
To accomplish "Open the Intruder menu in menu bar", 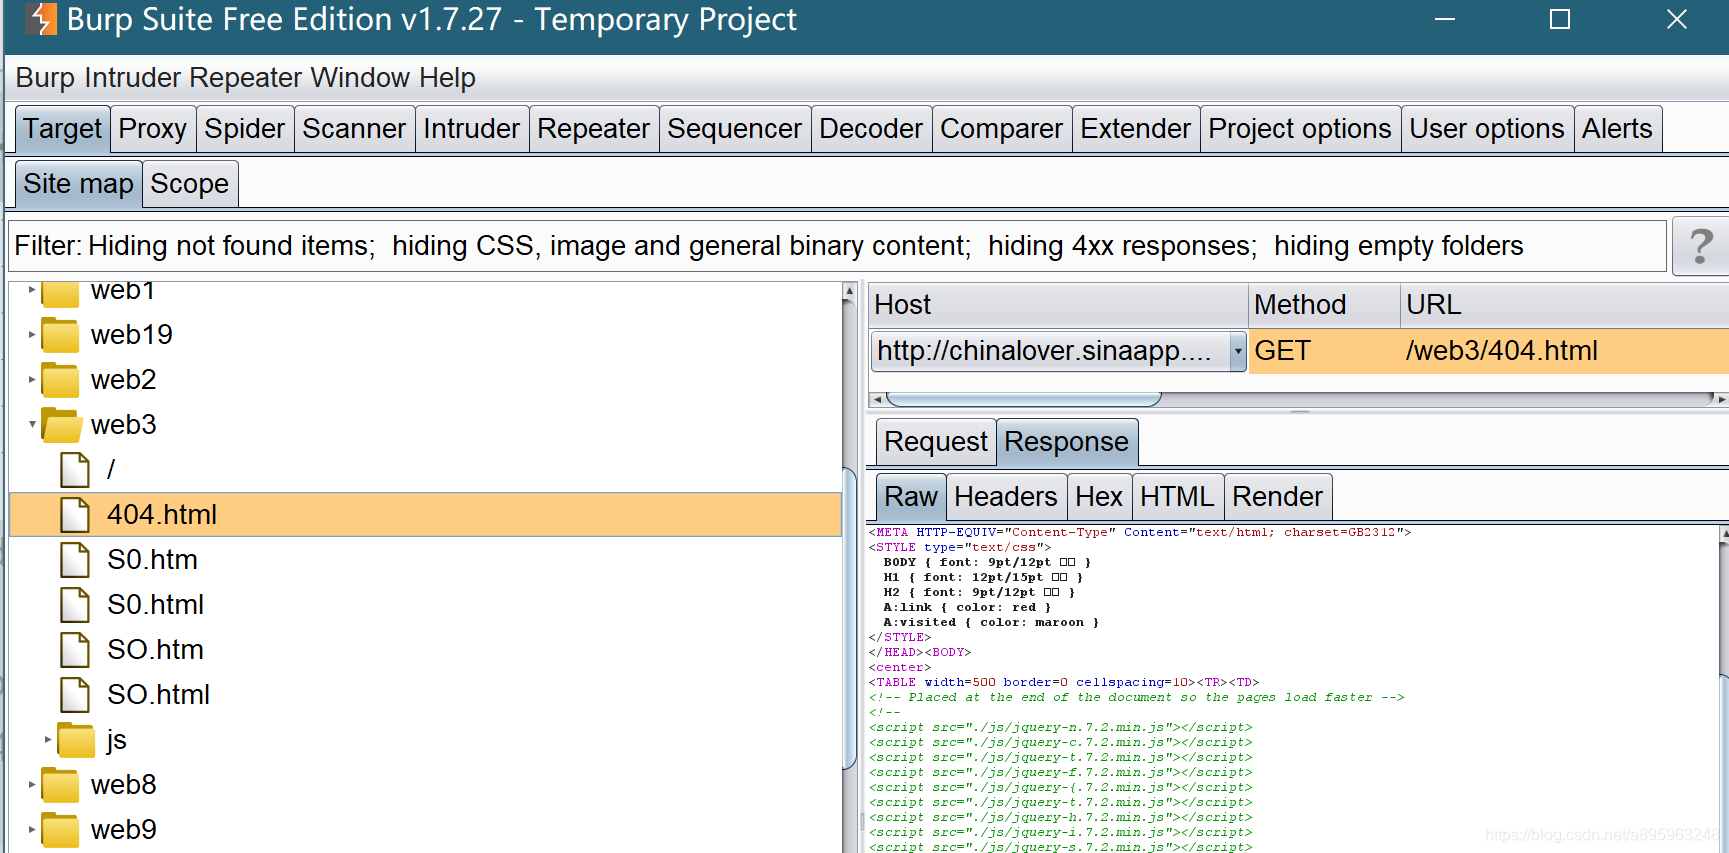I will [x=133, y=78].
